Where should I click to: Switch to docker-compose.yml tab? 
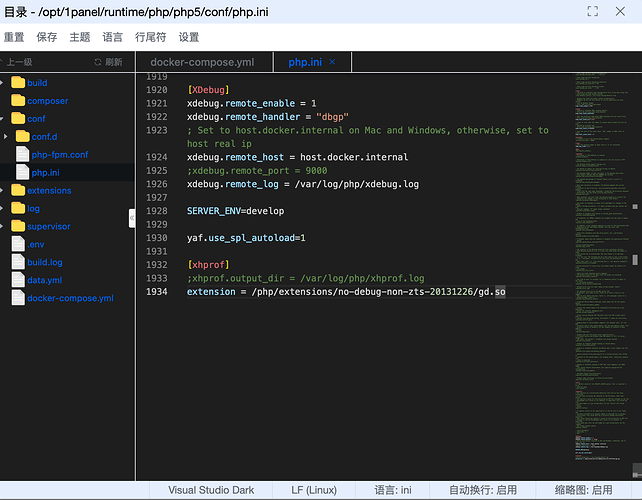(x=202, y=62)
